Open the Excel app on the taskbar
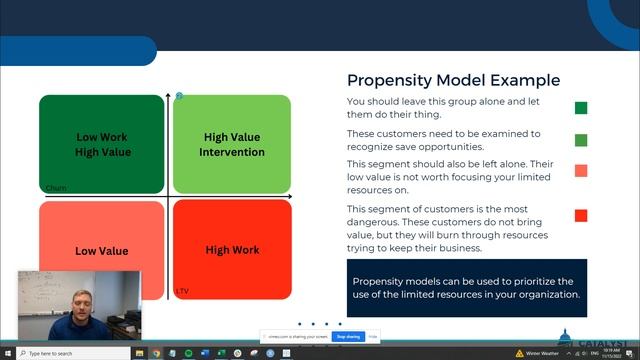Image resolution: width=640 pixels, height=360 pixels. (221, 353)
